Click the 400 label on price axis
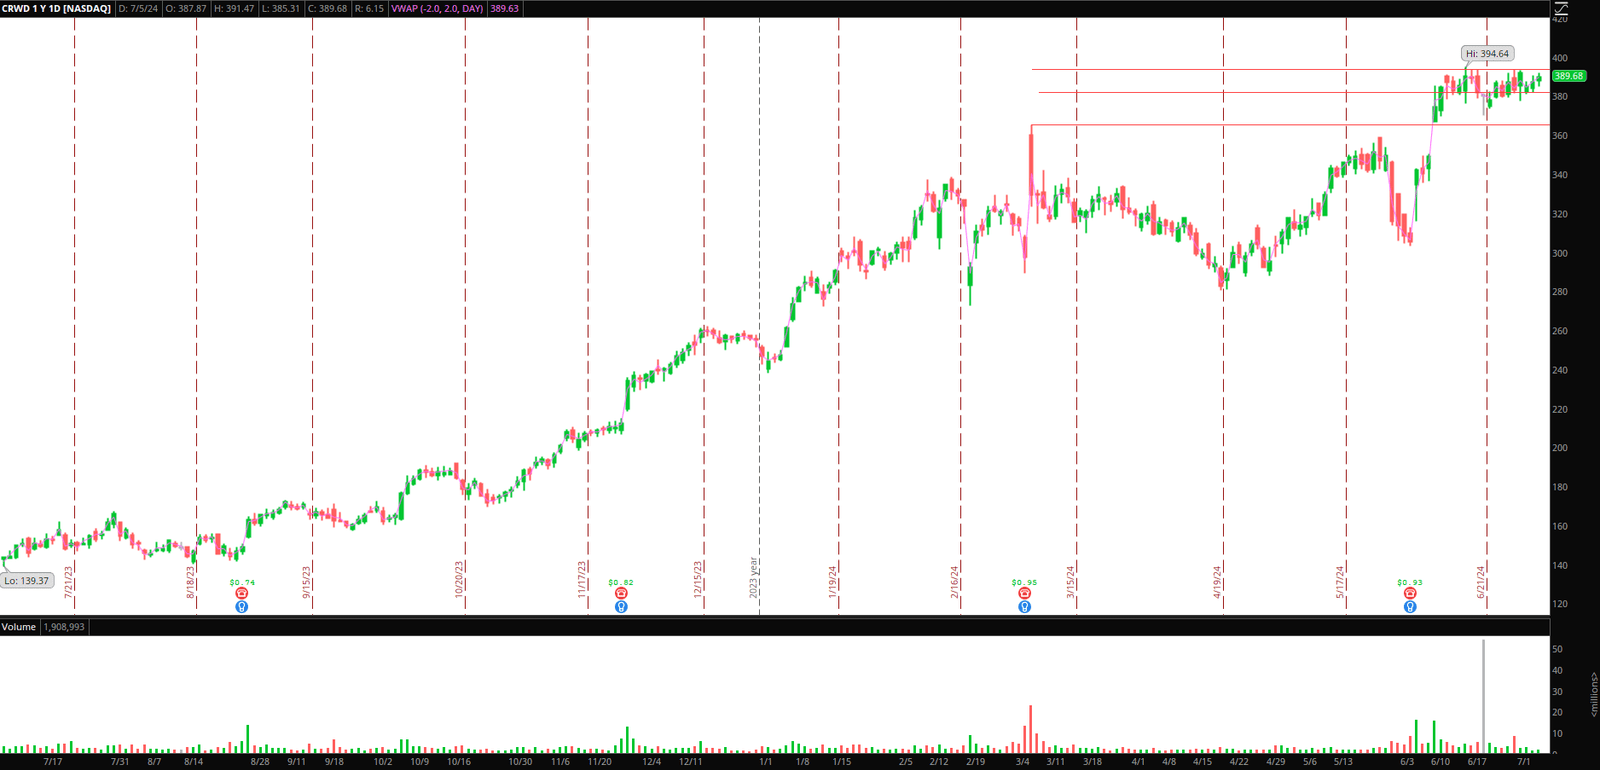Viewport: 1600px width, 770px height. click(x=1560, y=58)
